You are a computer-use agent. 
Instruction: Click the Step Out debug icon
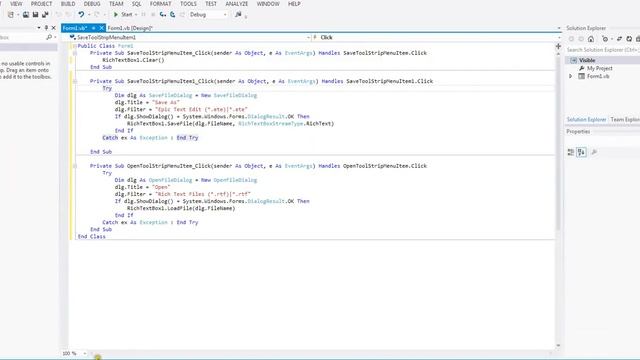point(182,15)
